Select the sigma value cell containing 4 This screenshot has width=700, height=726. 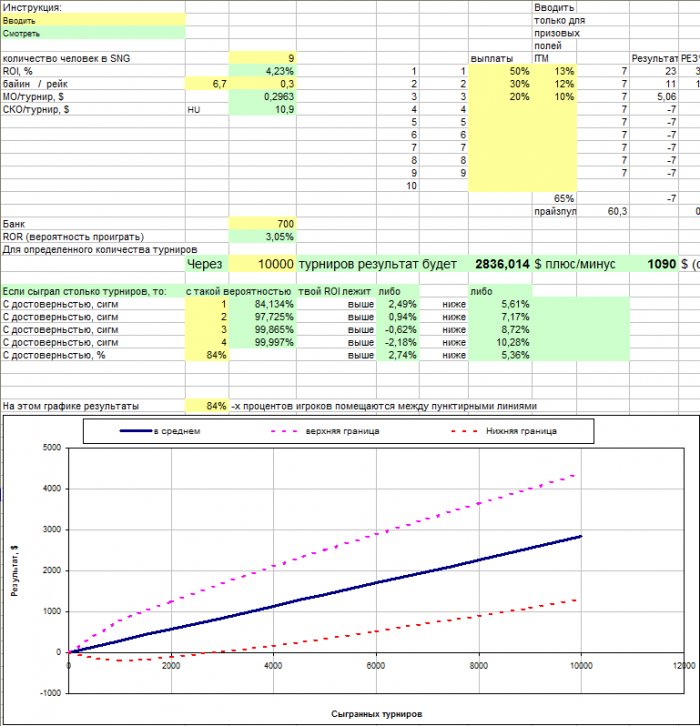coord(207,343)
